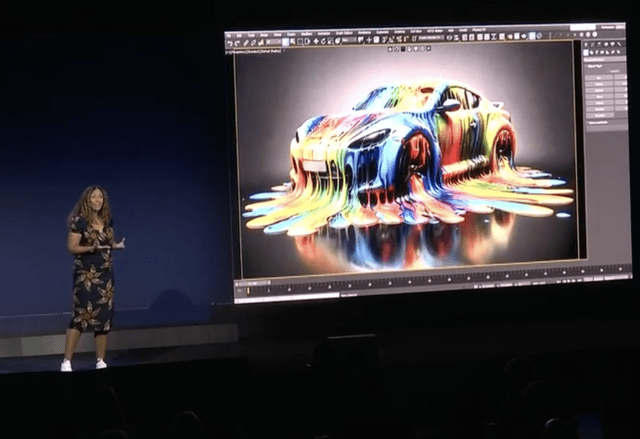This screenshot has height=439, width=640.
Task: Open the Modifiers menu
Action: click(308, 33)
